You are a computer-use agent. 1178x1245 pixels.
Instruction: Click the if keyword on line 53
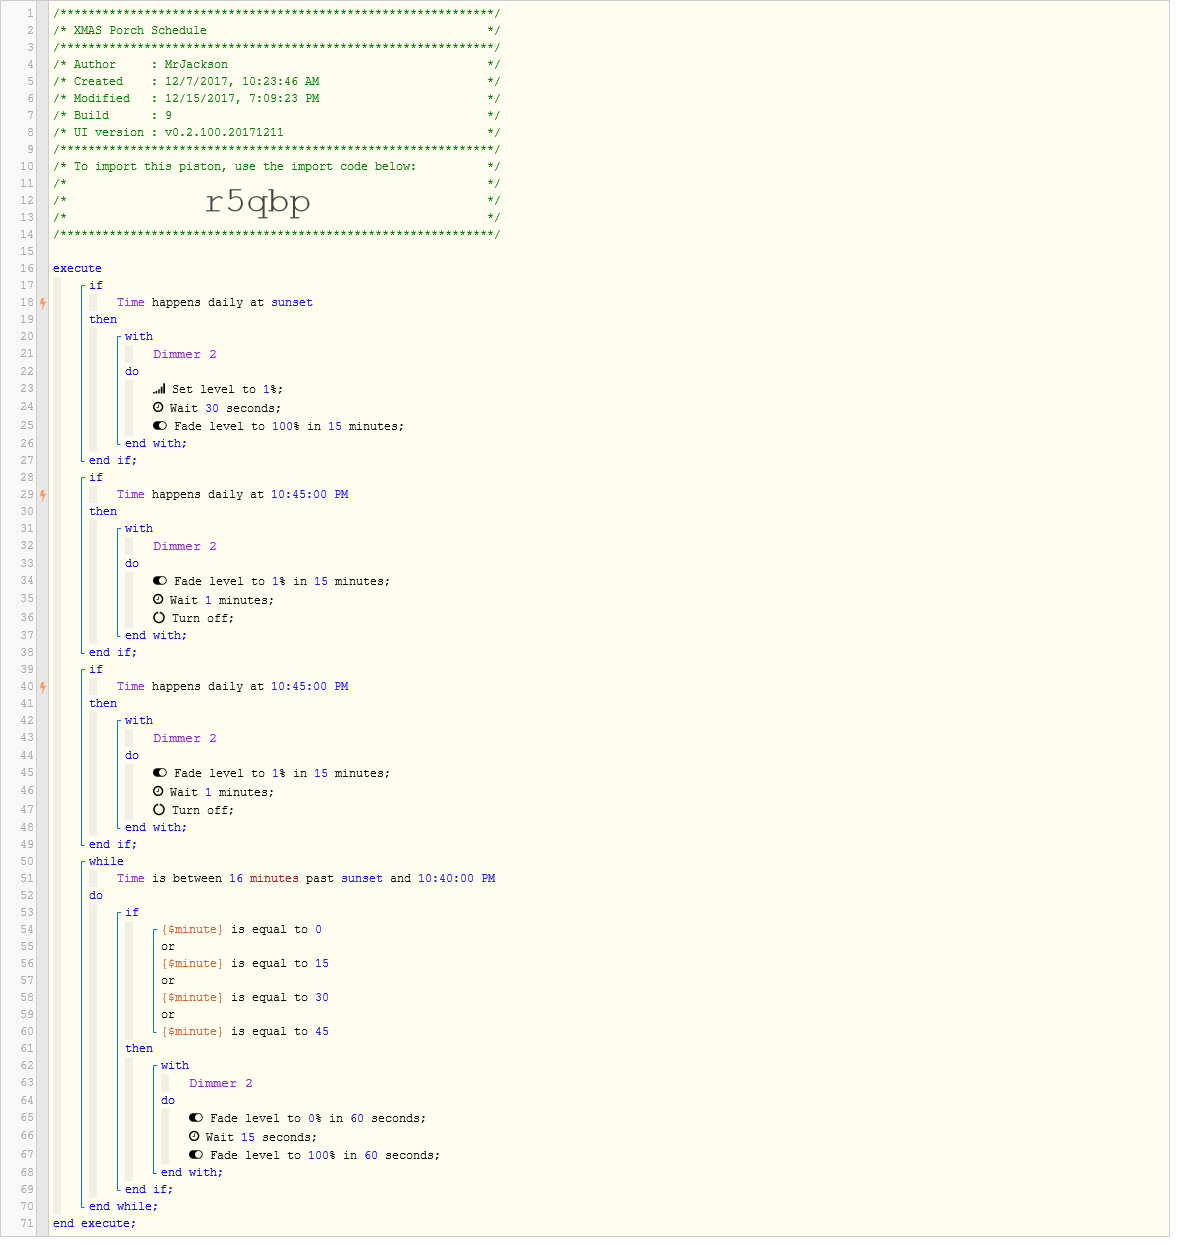coord(132,912)
